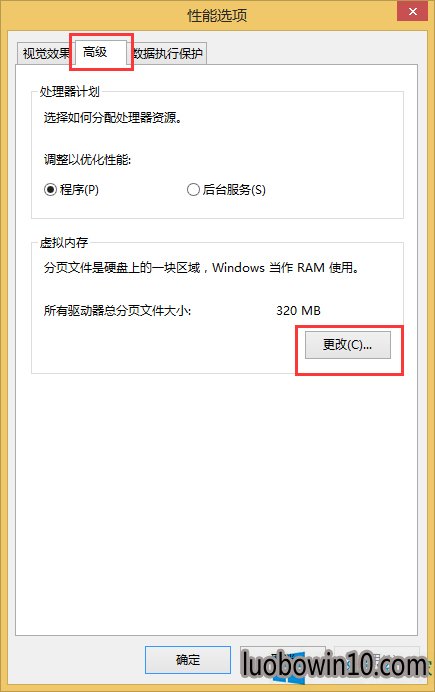This screenshot has width=435, height=692.
Task: Click the luobowin10.com watermark text
Action: (x=334, y=664)
